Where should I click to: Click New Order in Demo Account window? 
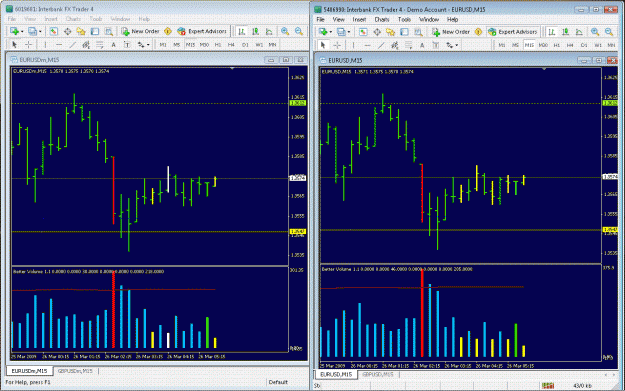tap(451, 32)
